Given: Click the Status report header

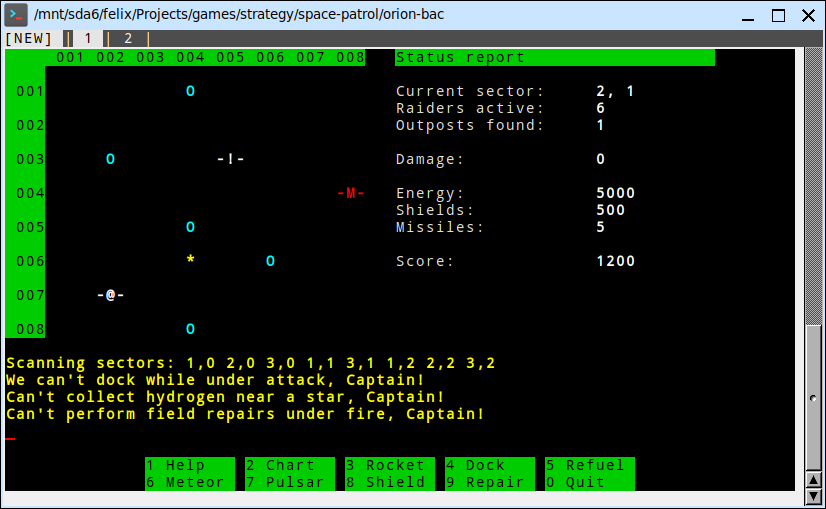Looking at the screenshot, I should pos(555,57).
